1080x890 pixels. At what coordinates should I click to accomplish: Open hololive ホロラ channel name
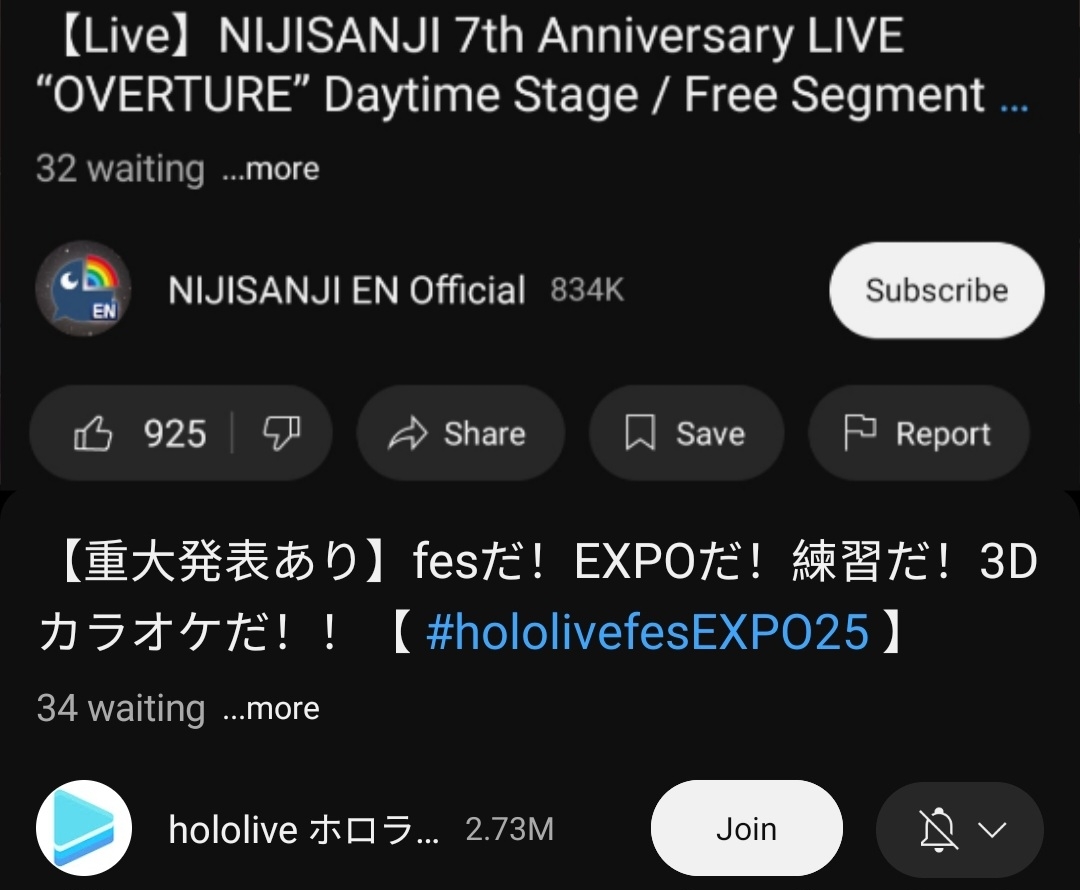(304, 829)
